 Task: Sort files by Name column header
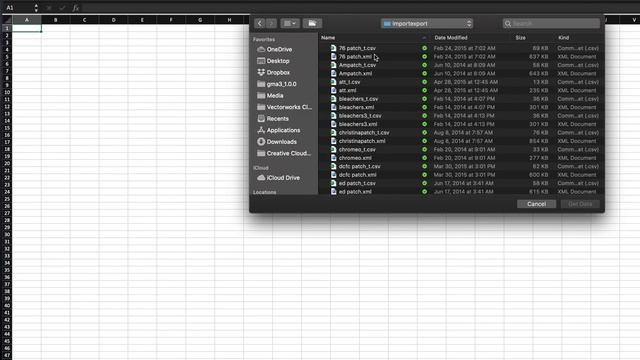(x=328, y=38)
